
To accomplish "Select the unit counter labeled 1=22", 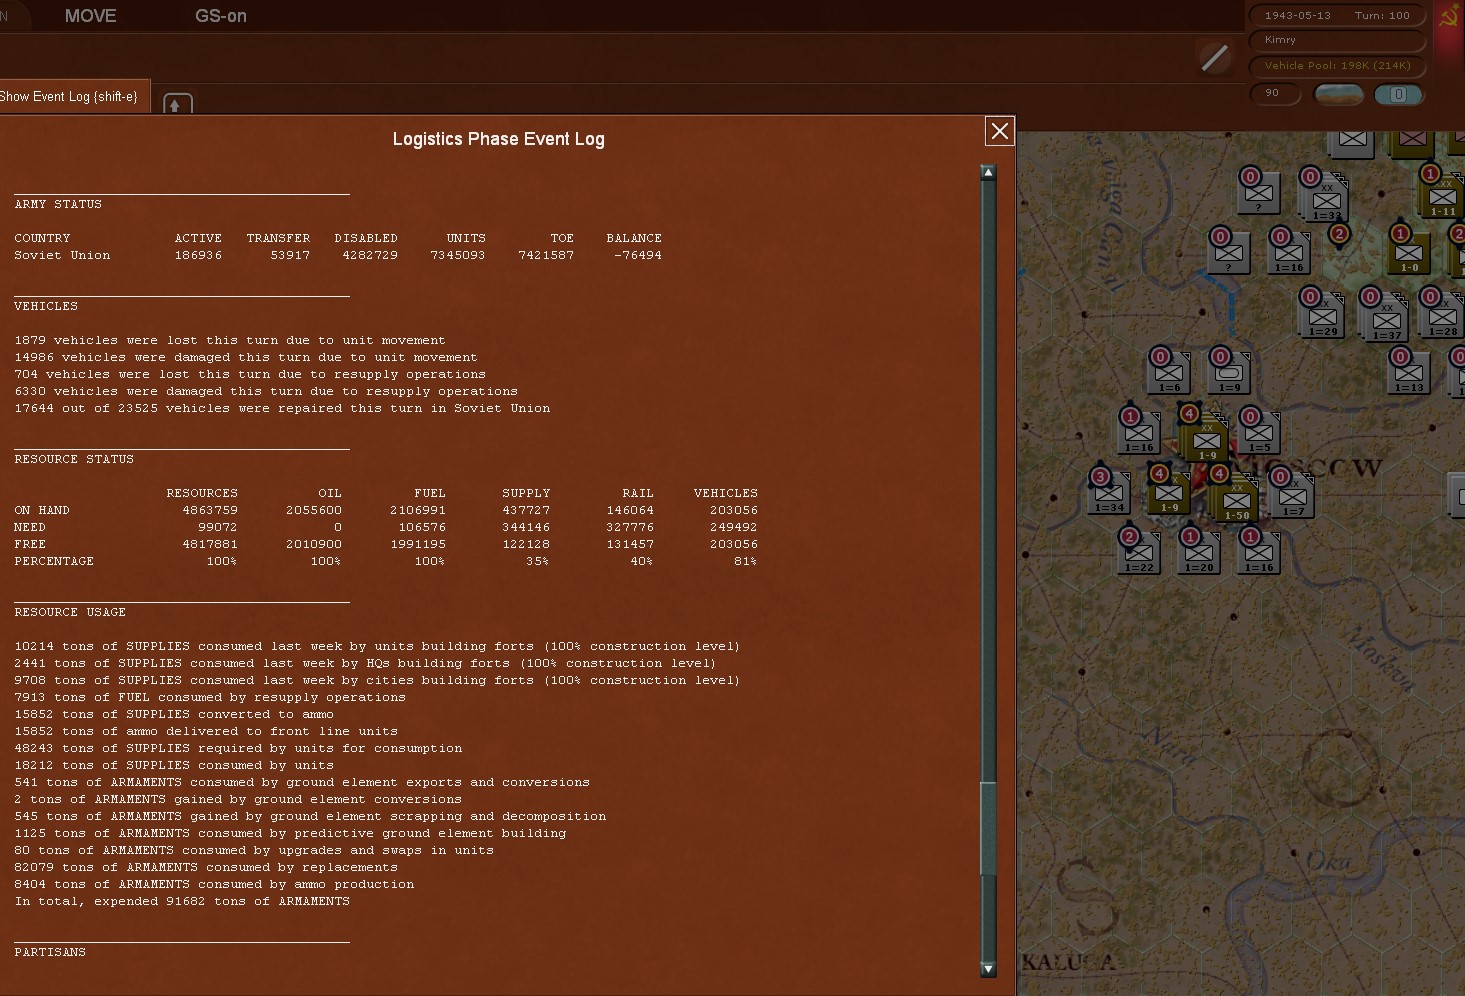I will tap(1139, 552).
